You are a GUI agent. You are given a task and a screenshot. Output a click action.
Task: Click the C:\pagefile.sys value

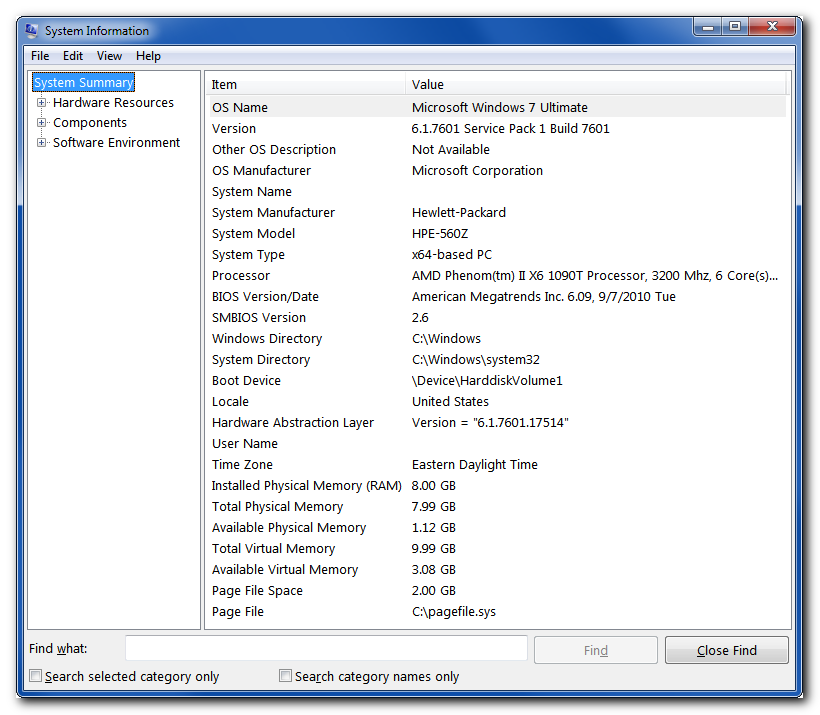coord(453,611)
